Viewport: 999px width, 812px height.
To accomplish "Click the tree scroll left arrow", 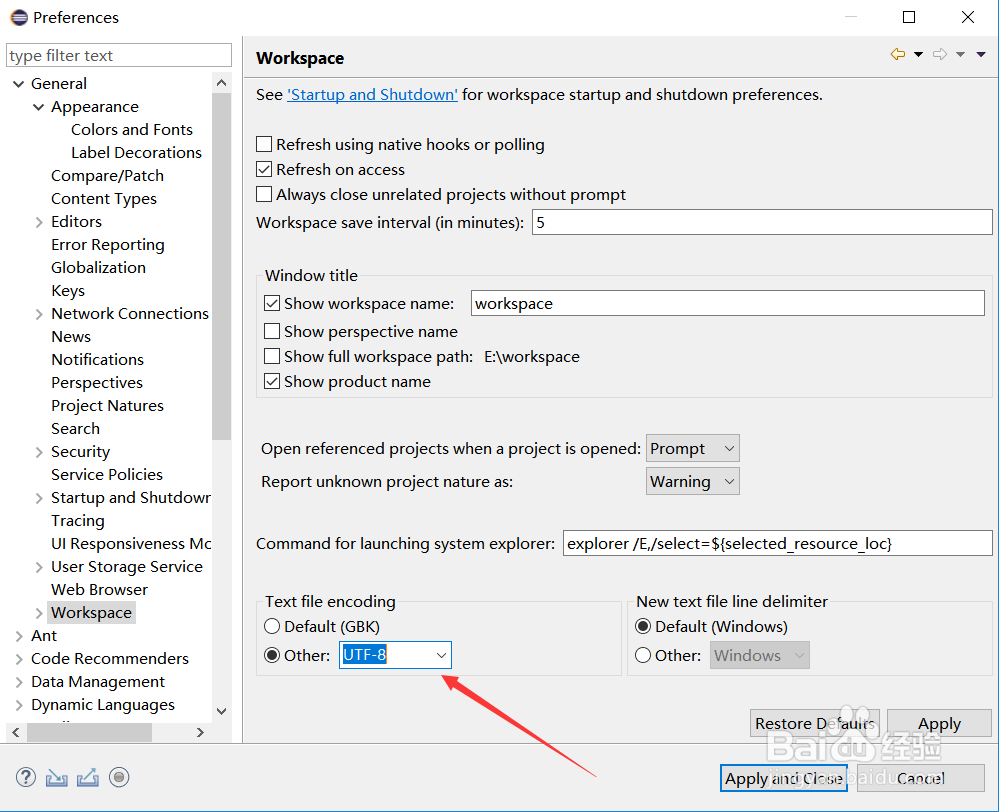I will pos(16,732).
